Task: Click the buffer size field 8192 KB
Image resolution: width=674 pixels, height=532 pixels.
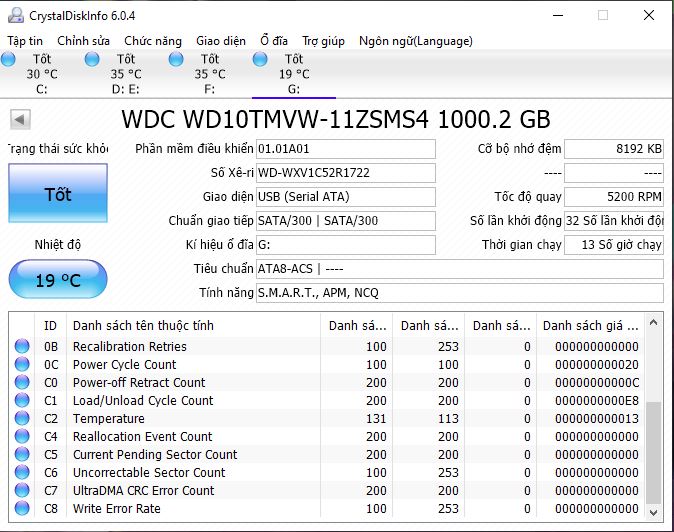Action: (x=614, y=149)
